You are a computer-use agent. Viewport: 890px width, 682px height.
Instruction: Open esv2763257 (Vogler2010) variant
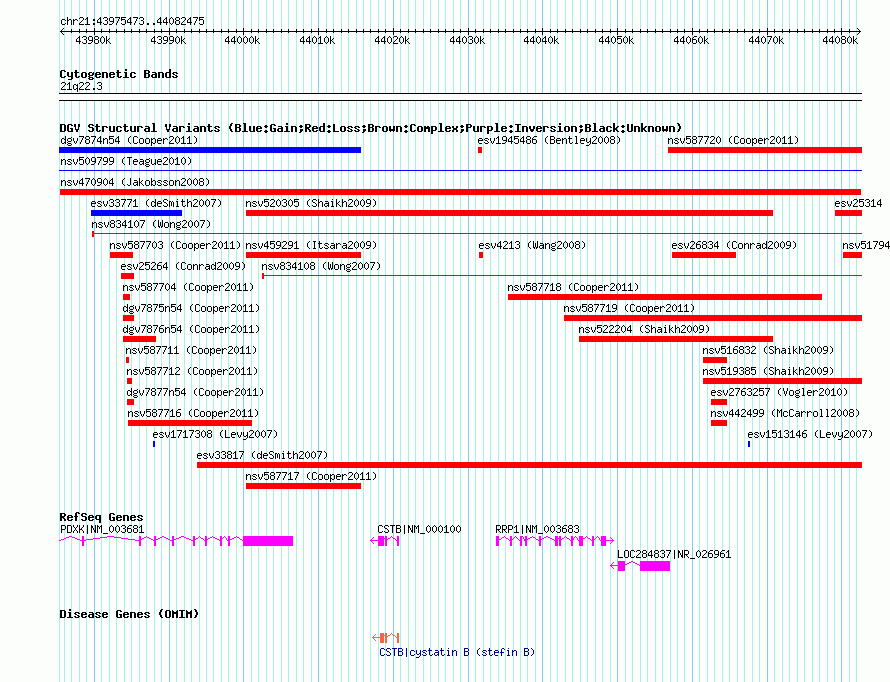[779, 392]
